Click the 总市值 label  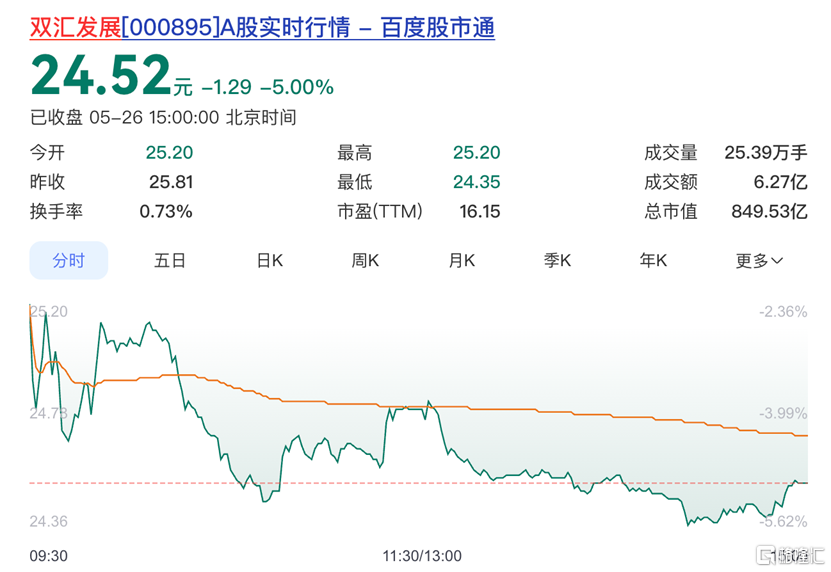[671, 212]
